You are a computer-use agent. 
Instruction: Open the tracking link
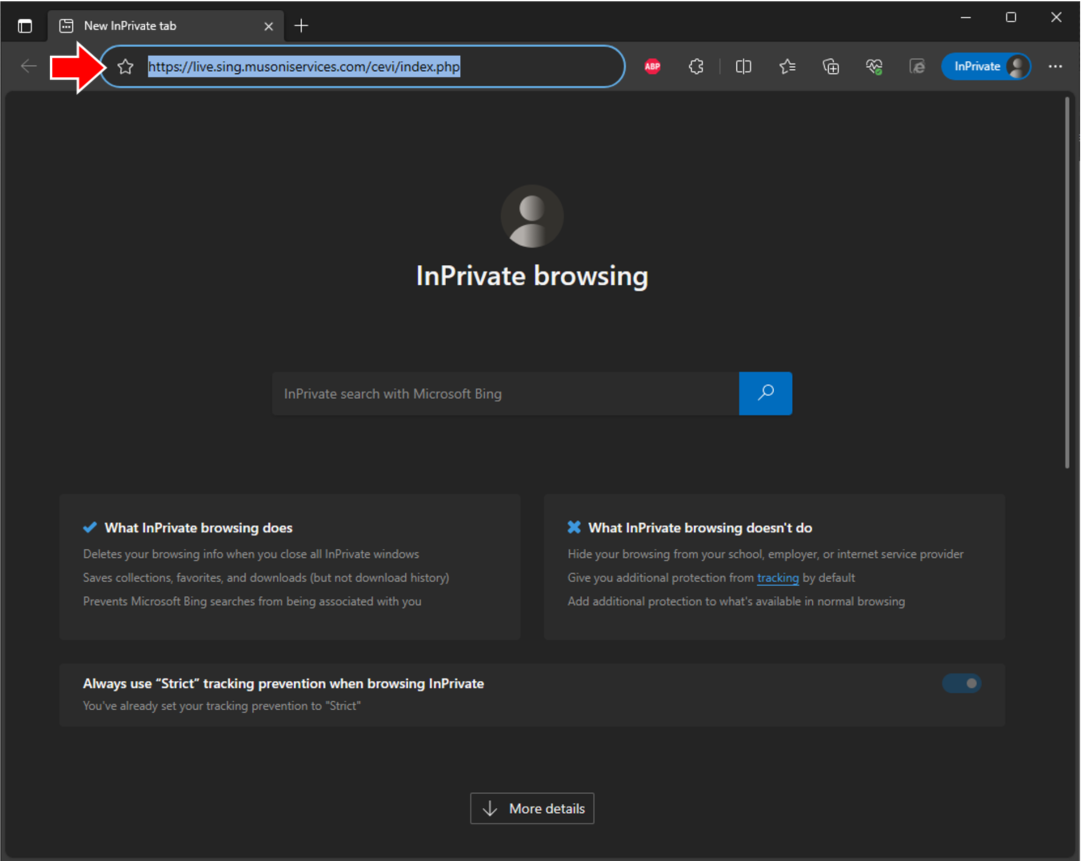point(778,578)
